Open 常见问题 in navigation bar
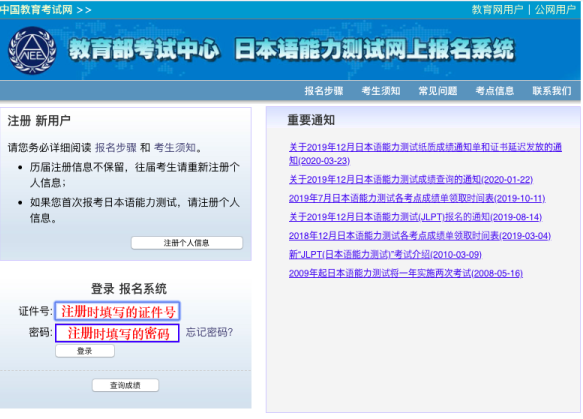Viewport: 583px width, 419px height. (438, 91)
